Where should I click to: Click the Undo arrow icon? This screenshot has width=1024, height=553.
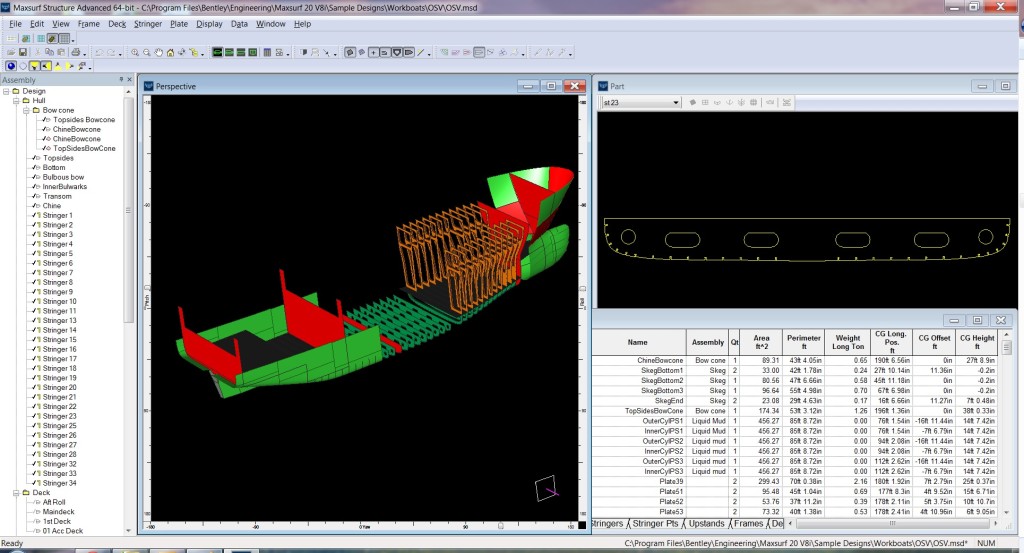99,52
